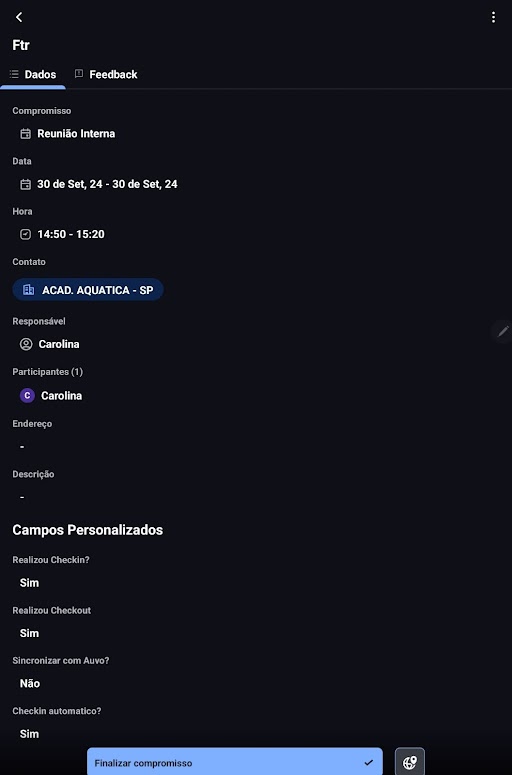Click the person icon beside Responsável Carolina
The width and height of the screenshot is (512, 775).
[x=26, y=344]
